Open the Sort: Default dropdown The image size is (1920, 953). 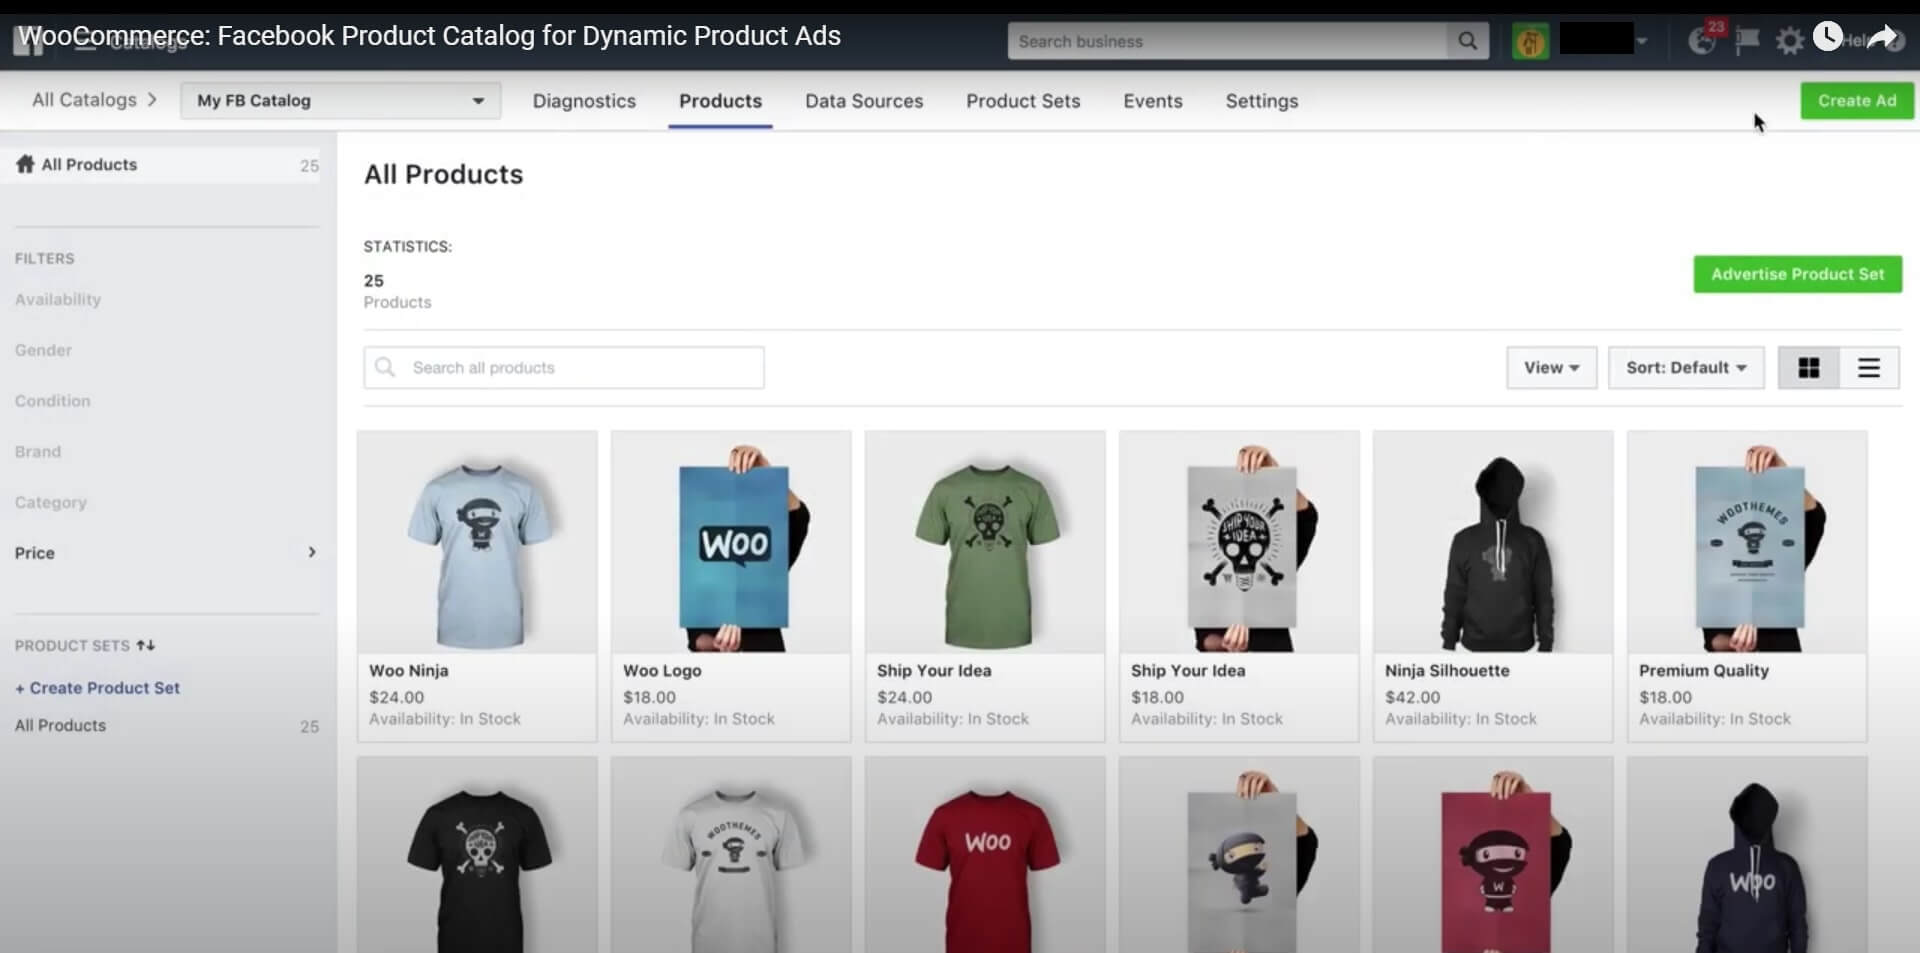click(1686, 368)
